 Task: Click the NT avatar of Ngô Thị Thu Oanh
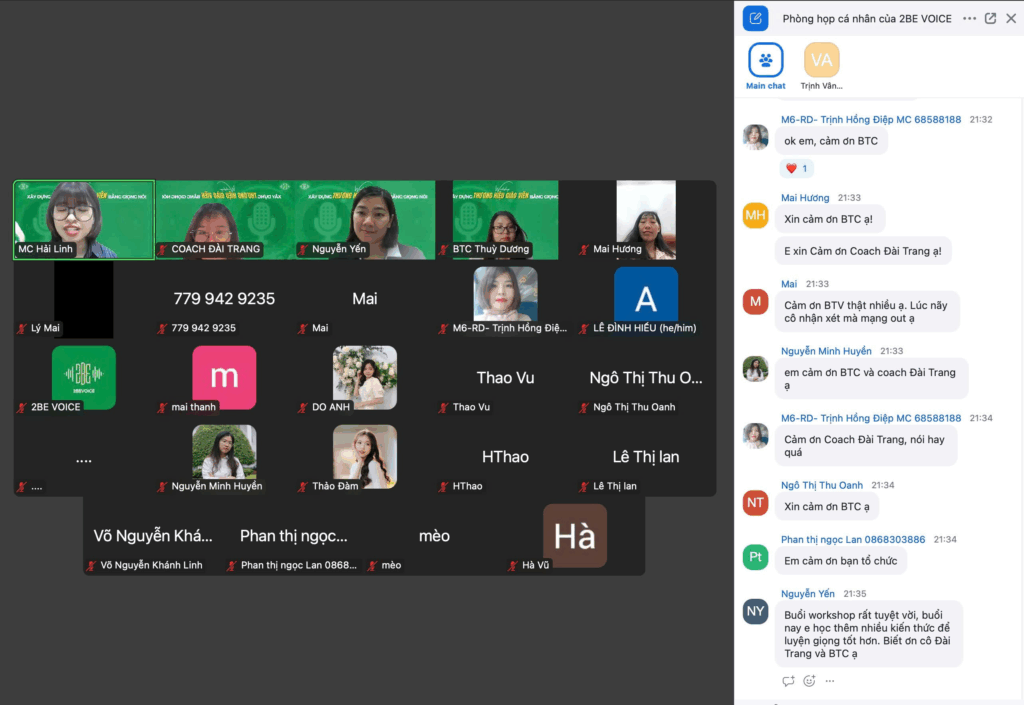755,504
